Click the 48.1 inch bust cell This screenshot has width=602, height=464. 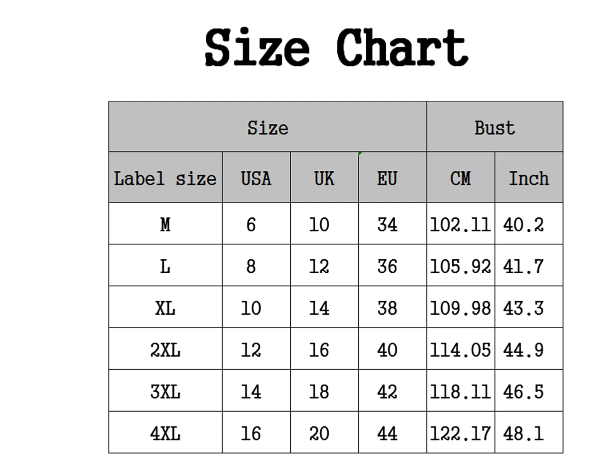(529, 433)
